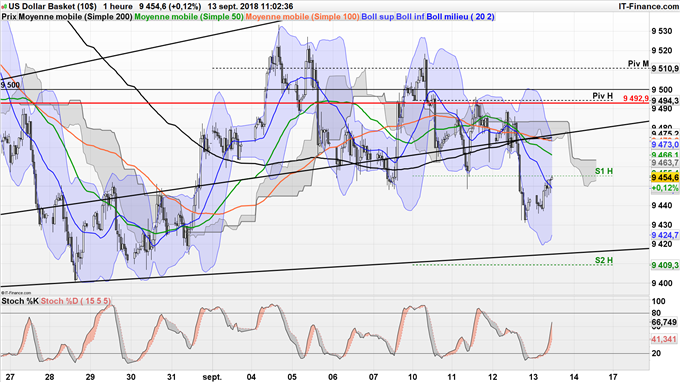Click the US Dollar Basket (10$) title
Screen dimensions: 680x382
click(x=52, y=7)
